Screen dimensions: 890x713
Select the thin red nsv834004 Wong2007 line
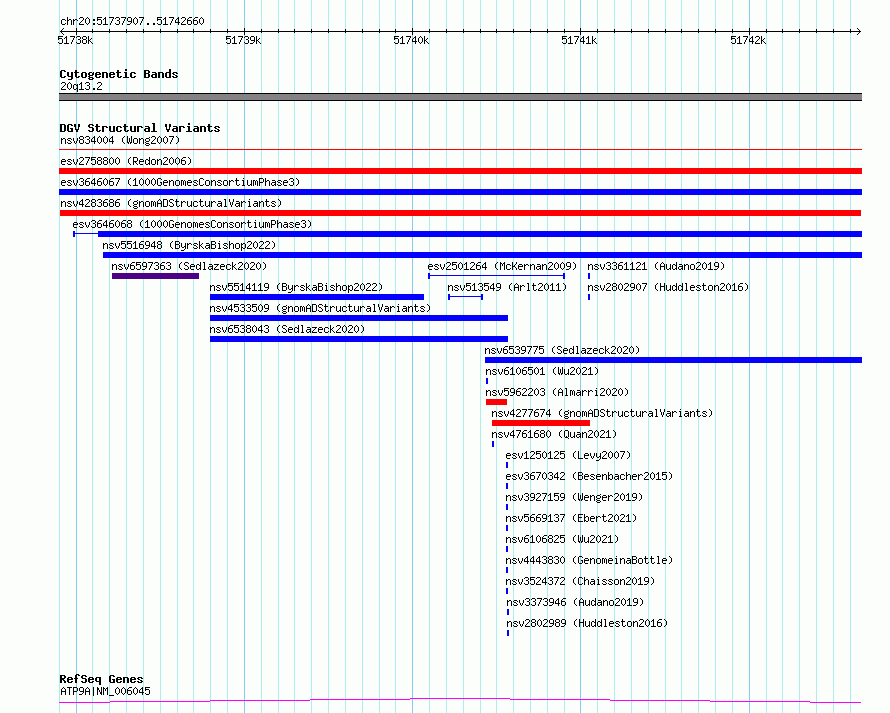(x=460, y=150)
